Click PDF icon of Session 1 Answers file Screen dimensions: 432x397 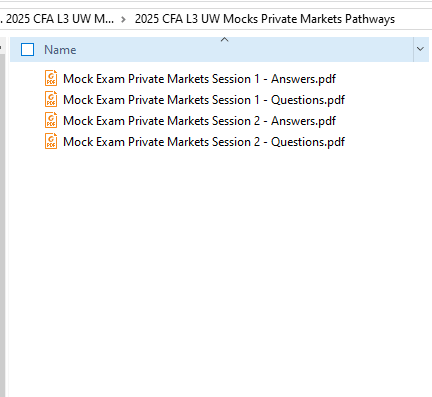coord(51,78)
